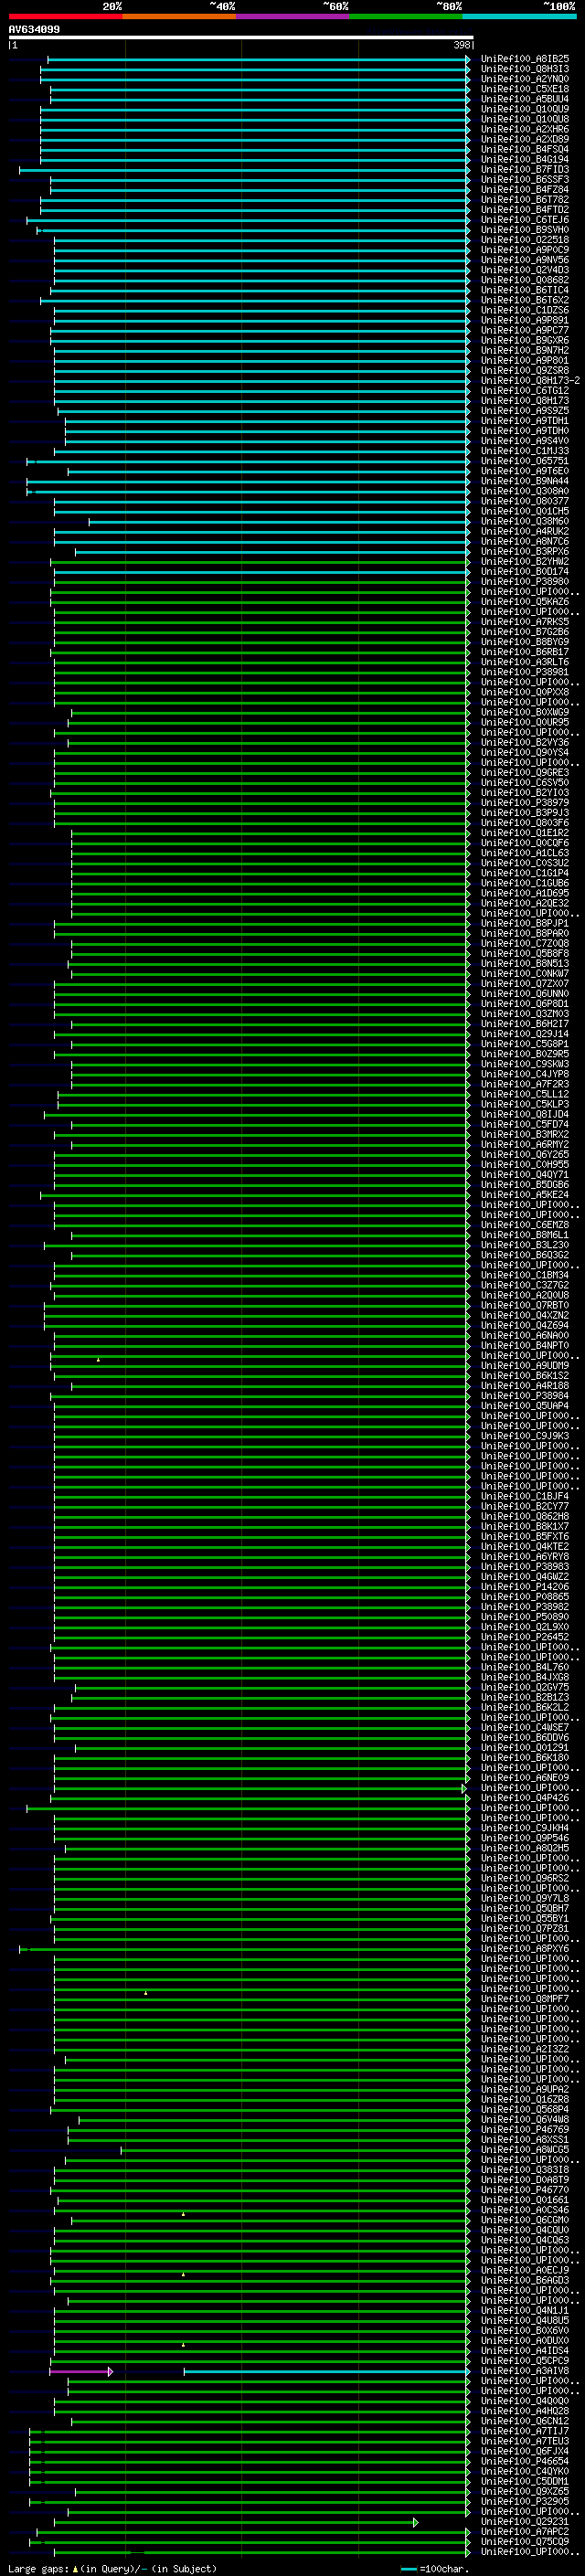Select hit label UniRef100_A7APC2
The height and width of the screenshot is (2576, 585).
click(524, 2532)
